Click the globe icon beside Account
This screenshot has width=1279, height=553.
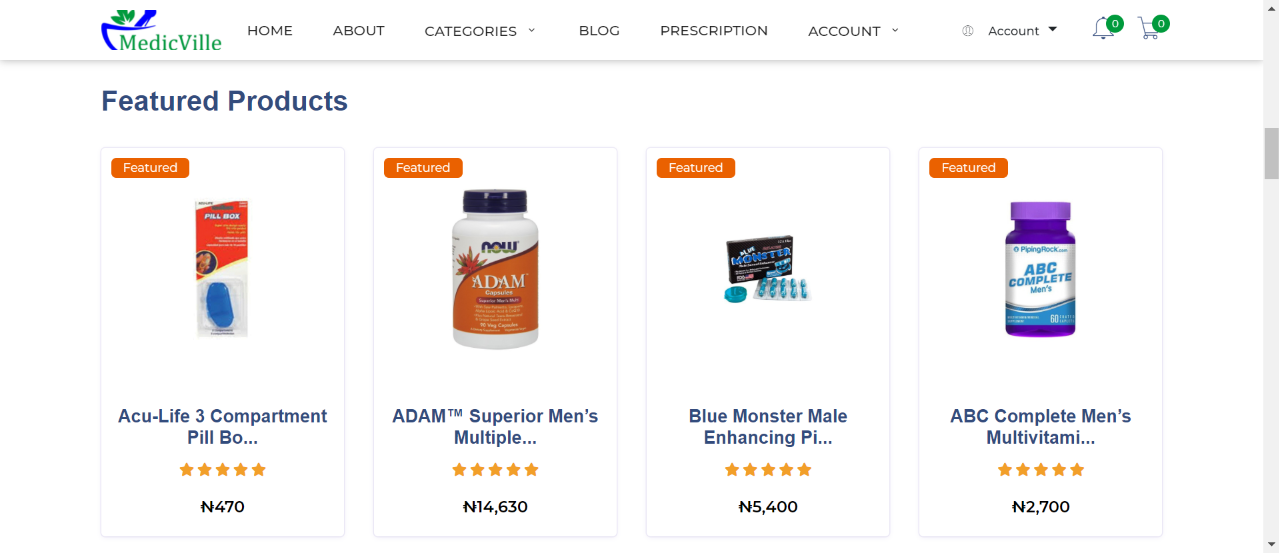(x=967, y=31)
